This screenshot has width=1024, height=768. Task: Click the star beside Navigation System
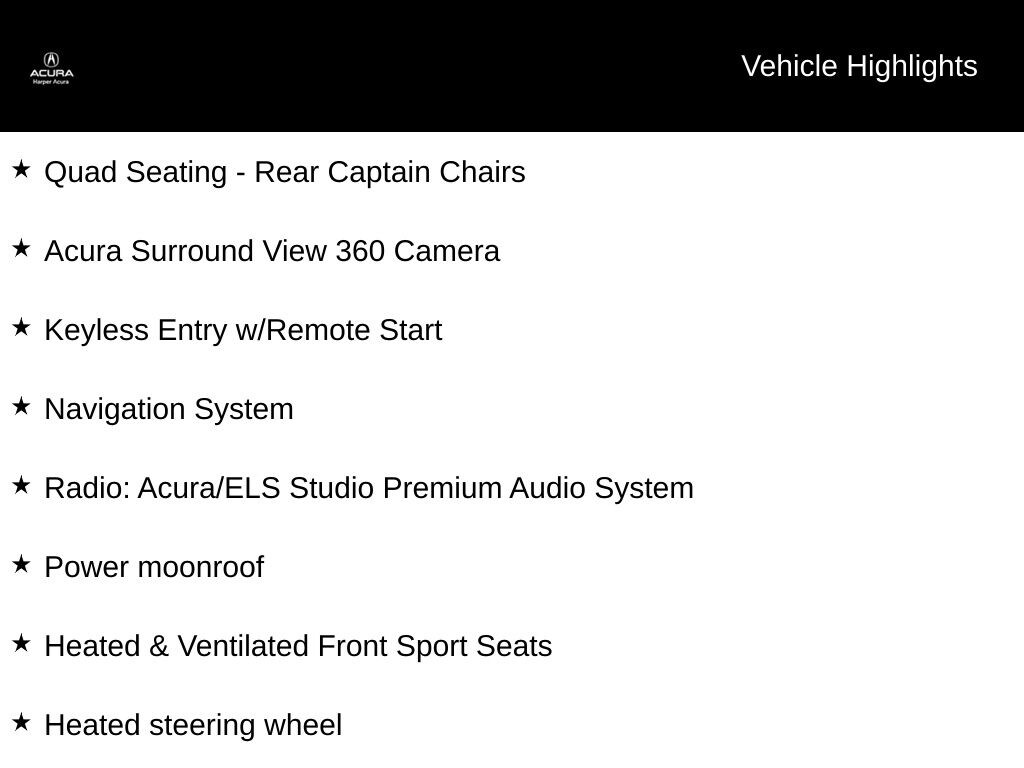21,406
